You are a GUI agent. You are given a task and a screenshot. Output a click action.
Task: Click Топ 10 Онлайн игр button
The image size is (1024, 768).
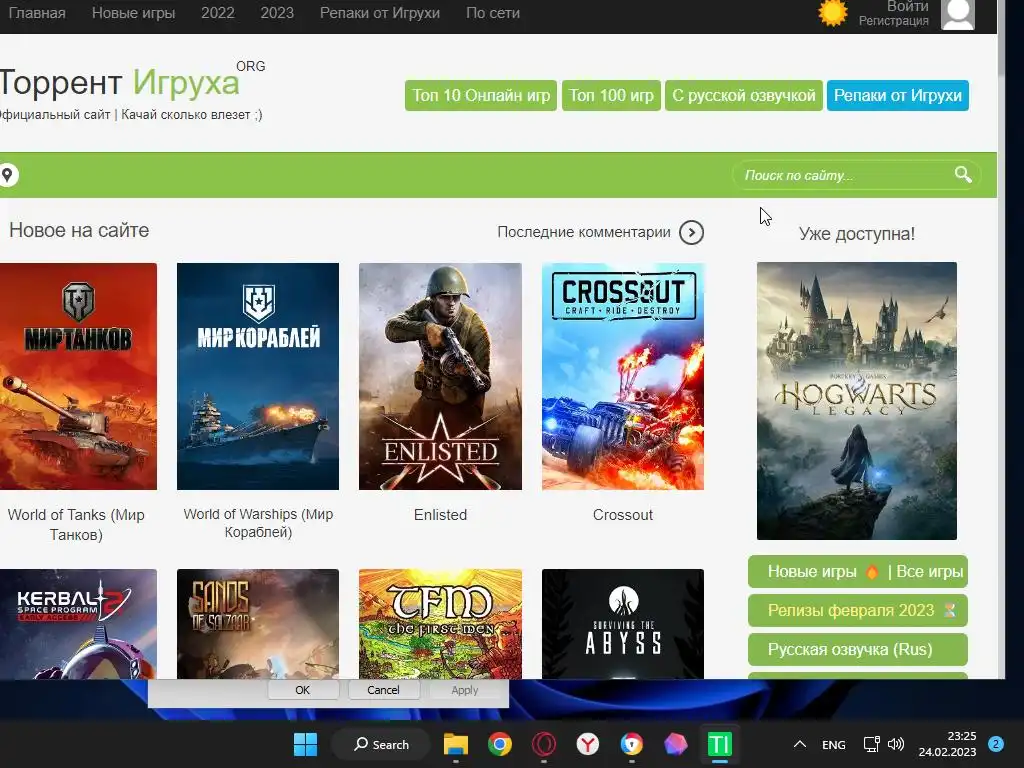[x=481, y=95]
